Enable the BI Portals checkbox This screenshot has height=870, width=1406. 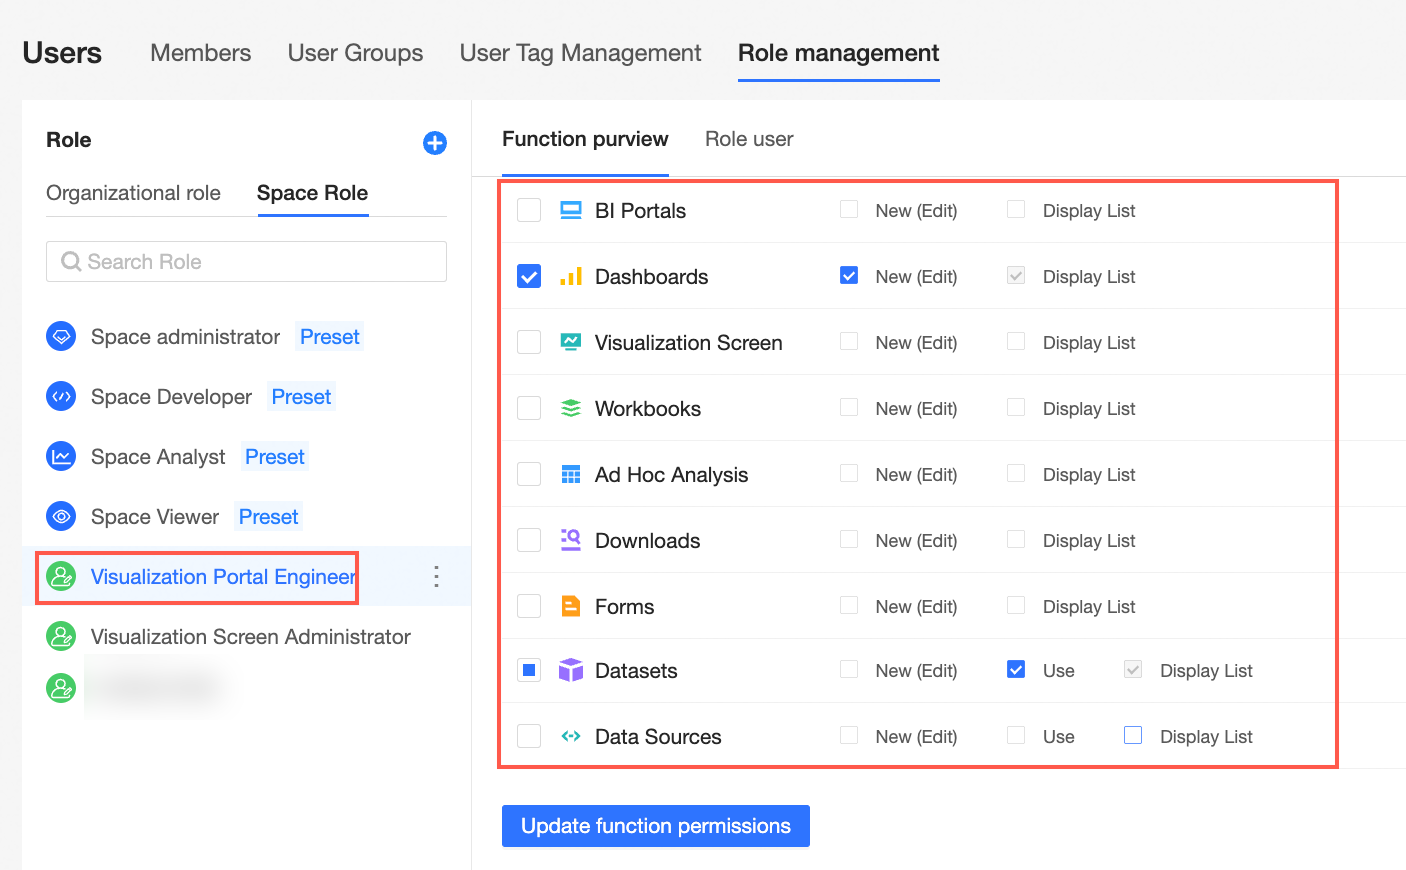[529, 211]
